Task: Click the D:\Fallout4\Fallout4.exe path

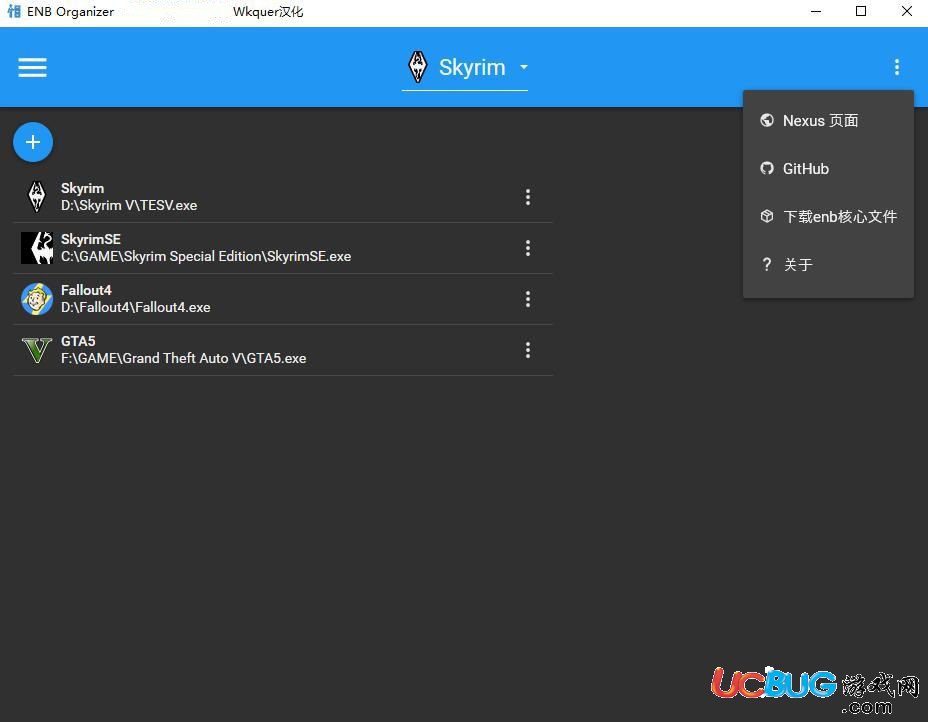Action: click(x=136, y=307)
